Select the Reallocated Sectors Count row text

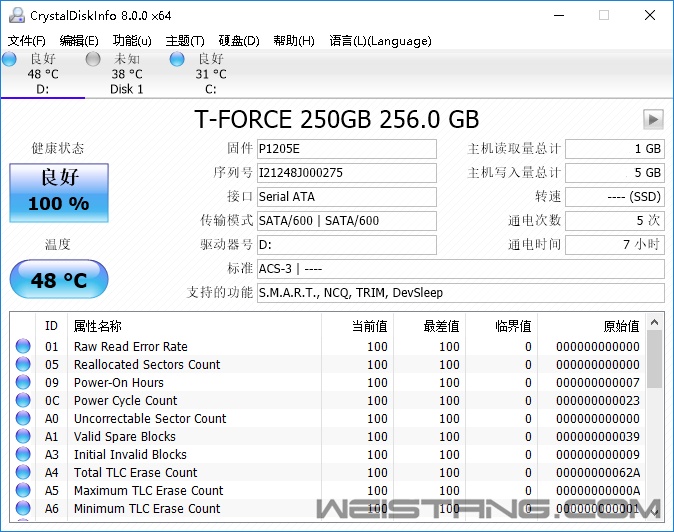(147, 364)
